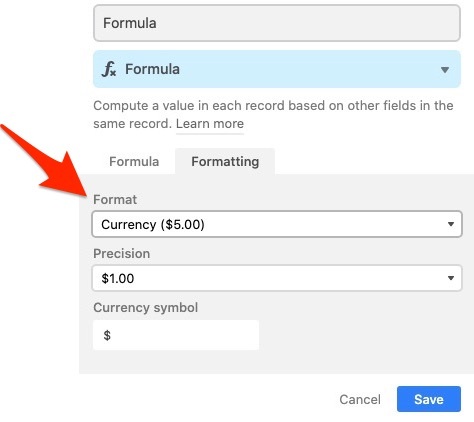Click the Precision dropdown's arrow
Image resolution: width=474 pixels, height=422 pixels.
451,278
